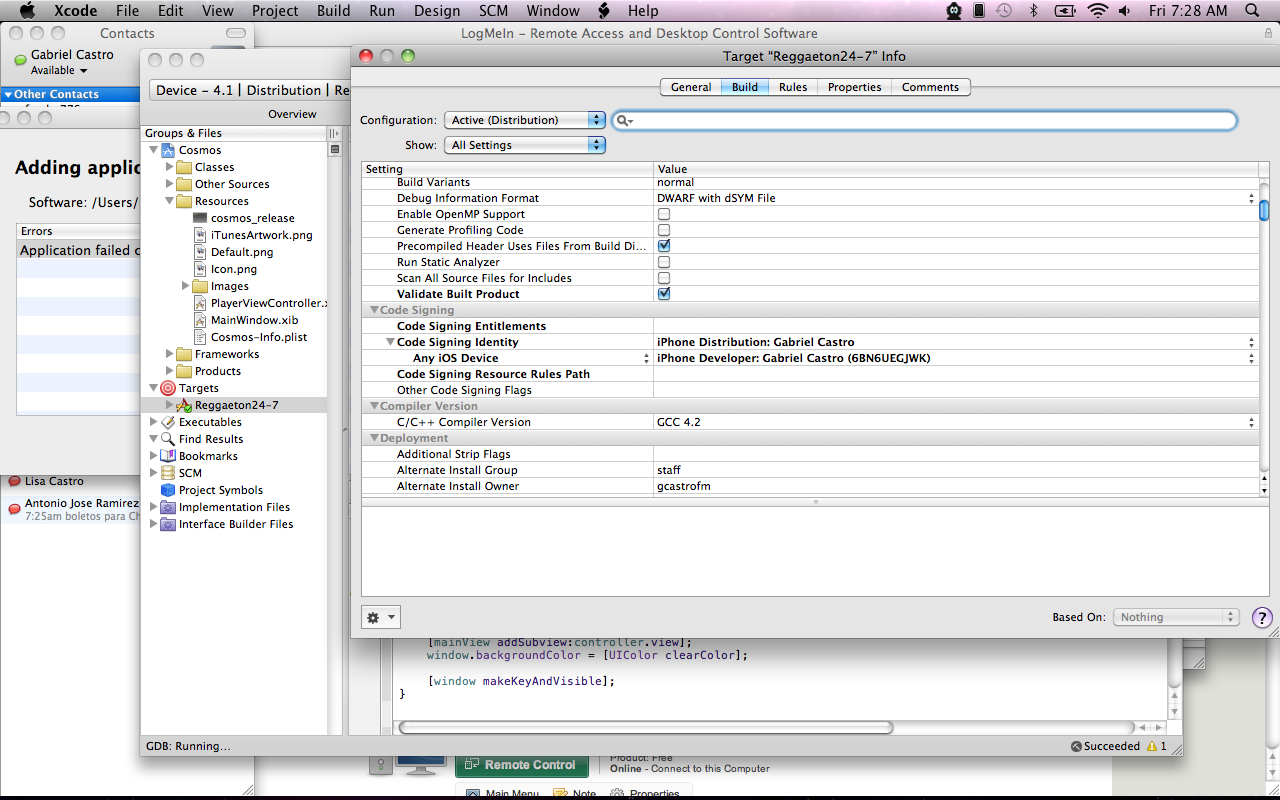Switch to the Comments tab

pyautogui.click(x=930, y=87)
